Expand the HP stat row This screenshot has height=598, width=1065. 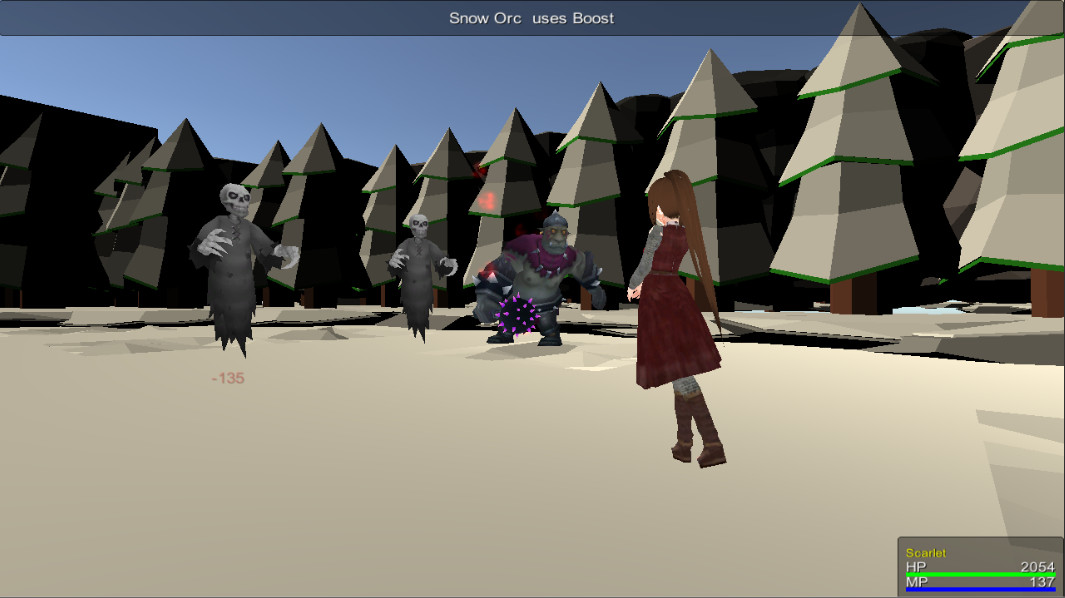[915, 566]
